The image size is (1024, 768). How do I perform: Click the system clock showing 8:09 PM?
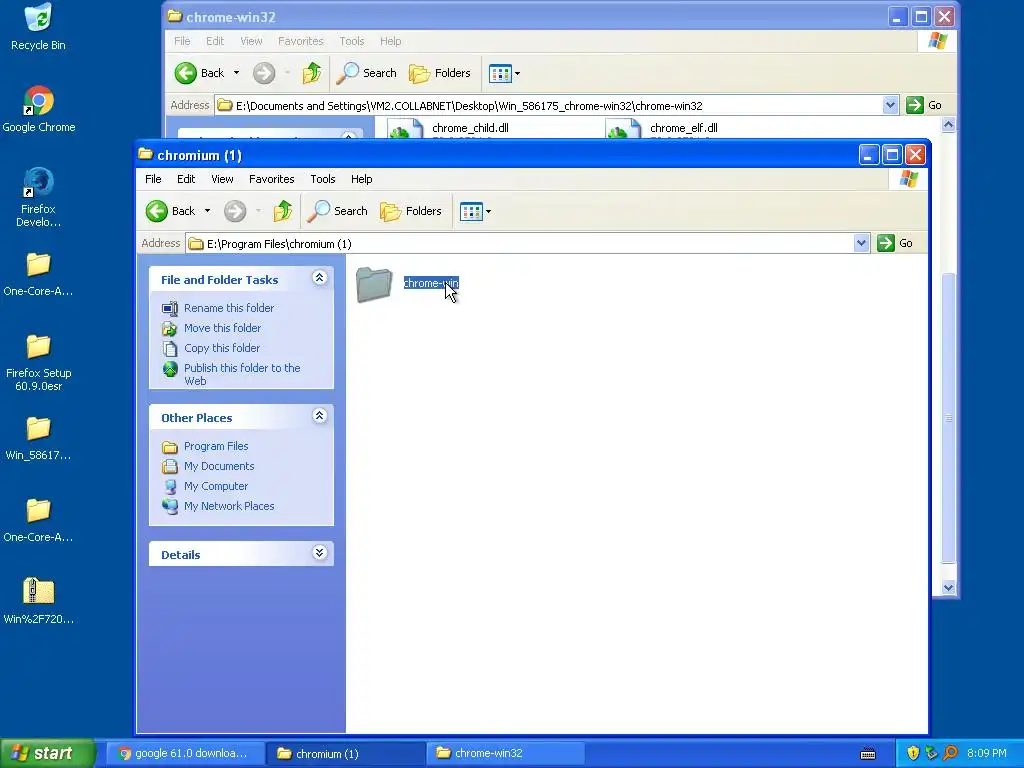(x=987, y=753)
